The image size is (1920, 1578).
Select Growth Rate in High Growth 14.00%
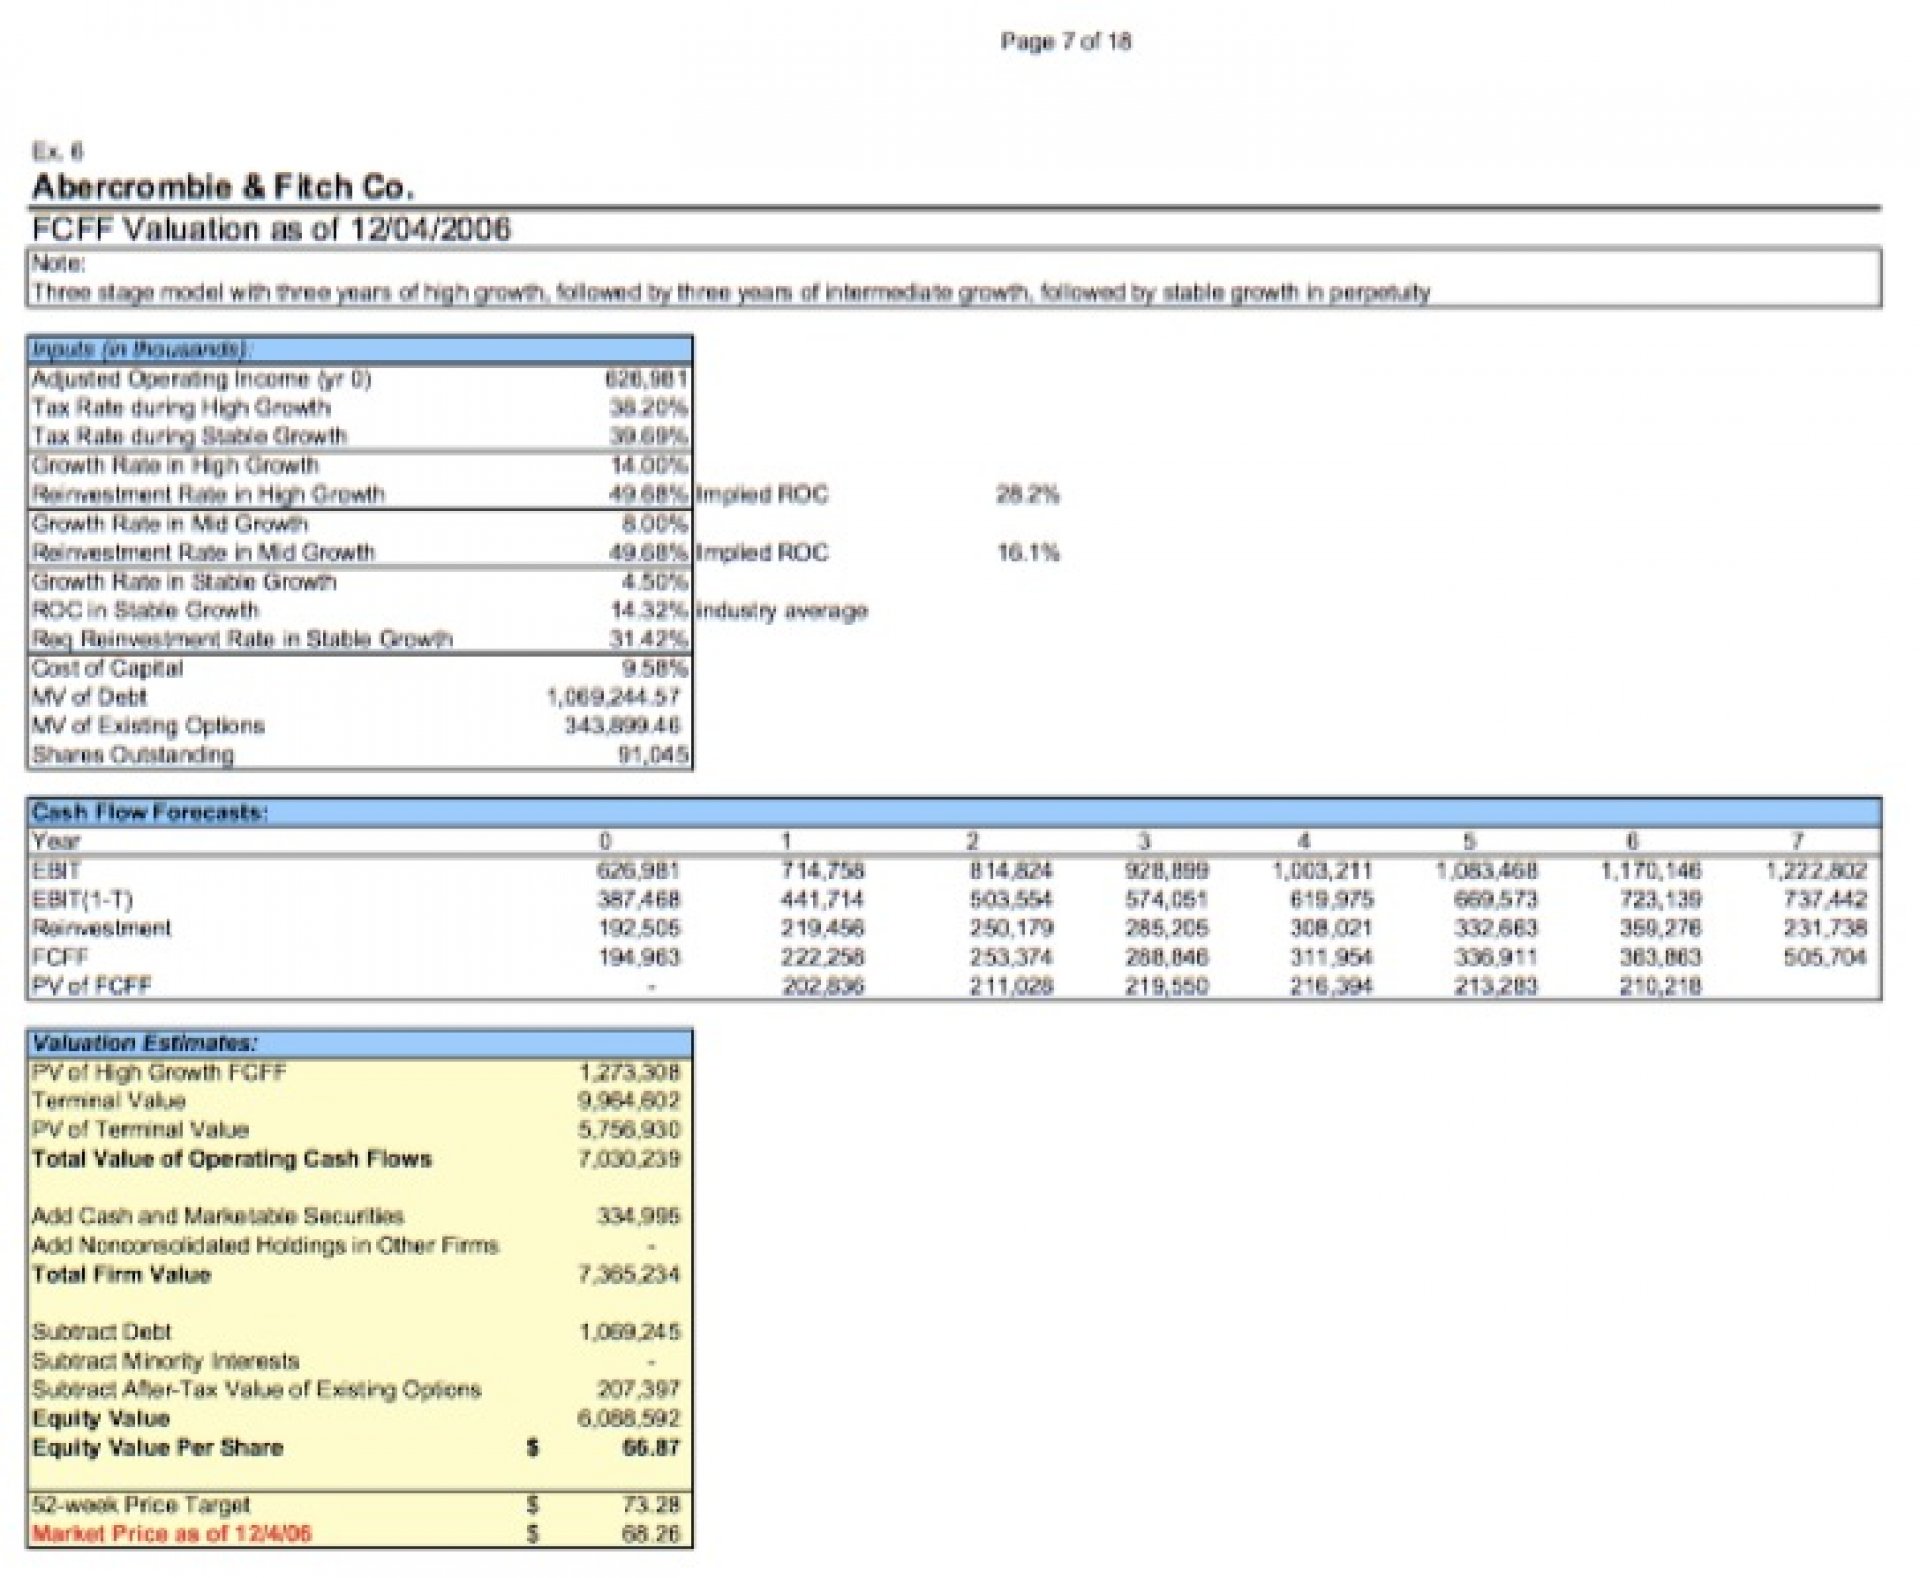coord(649,465)
